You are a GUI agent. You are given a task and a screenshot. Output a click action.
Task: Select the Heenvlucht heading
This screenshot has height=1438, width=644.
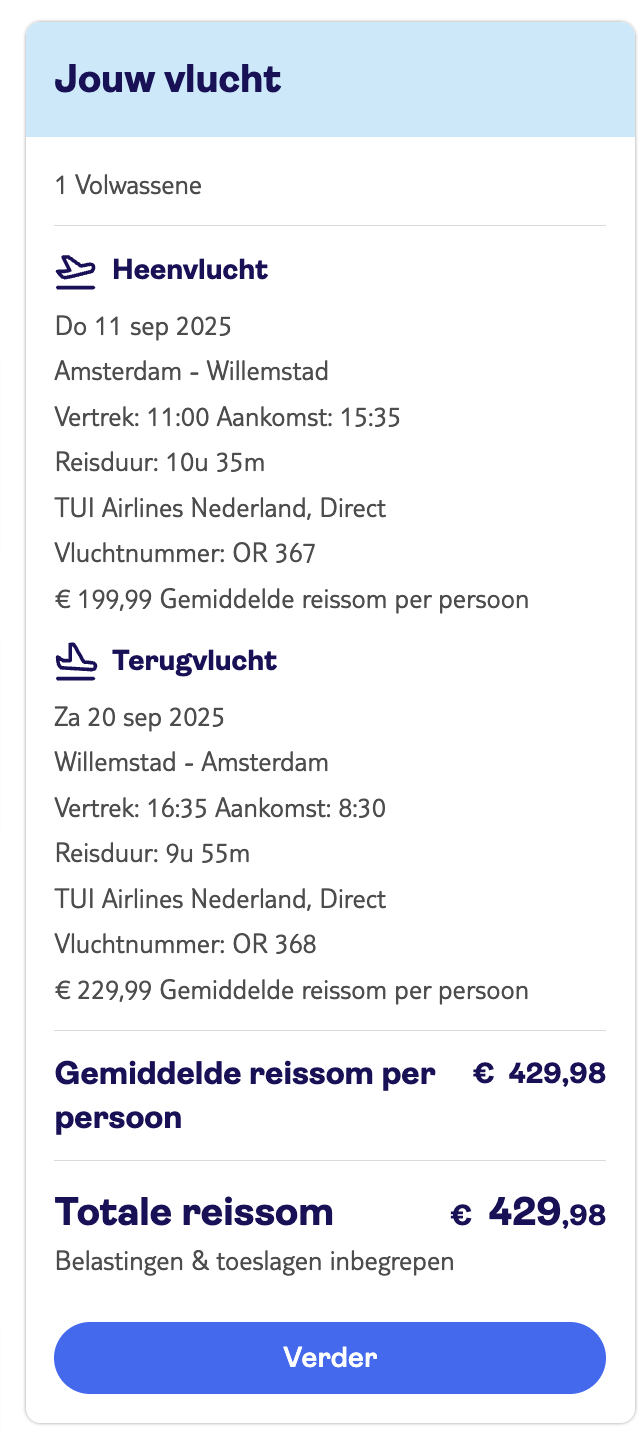[x=191, y=269]
